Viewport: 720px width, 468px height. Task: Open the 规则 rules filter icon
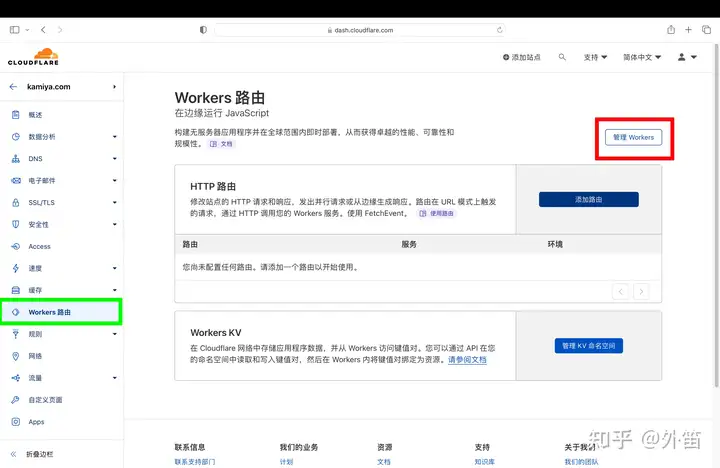16,334
